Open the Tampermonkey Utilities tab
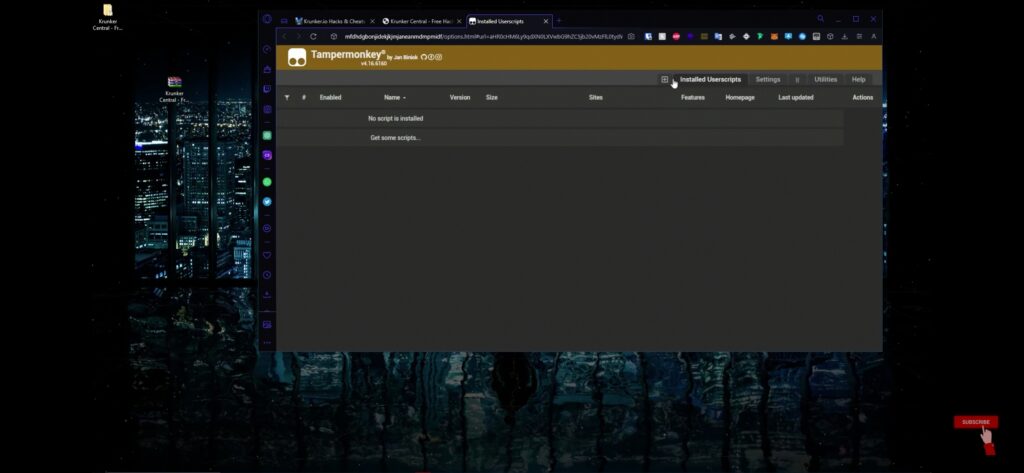This screenshot has width=1024, height=473. click(825, 80)
